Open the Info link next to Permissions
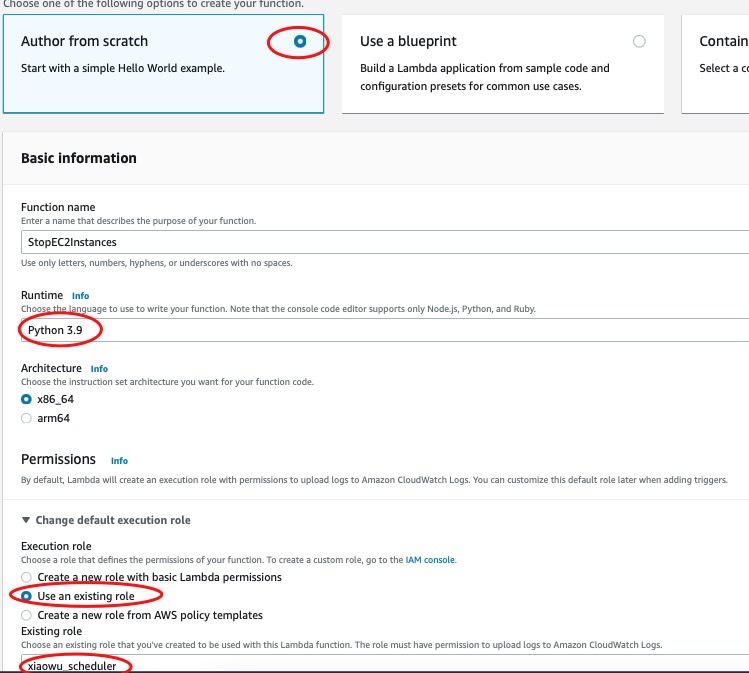This screenshot has height=673, width=749. 119,461
